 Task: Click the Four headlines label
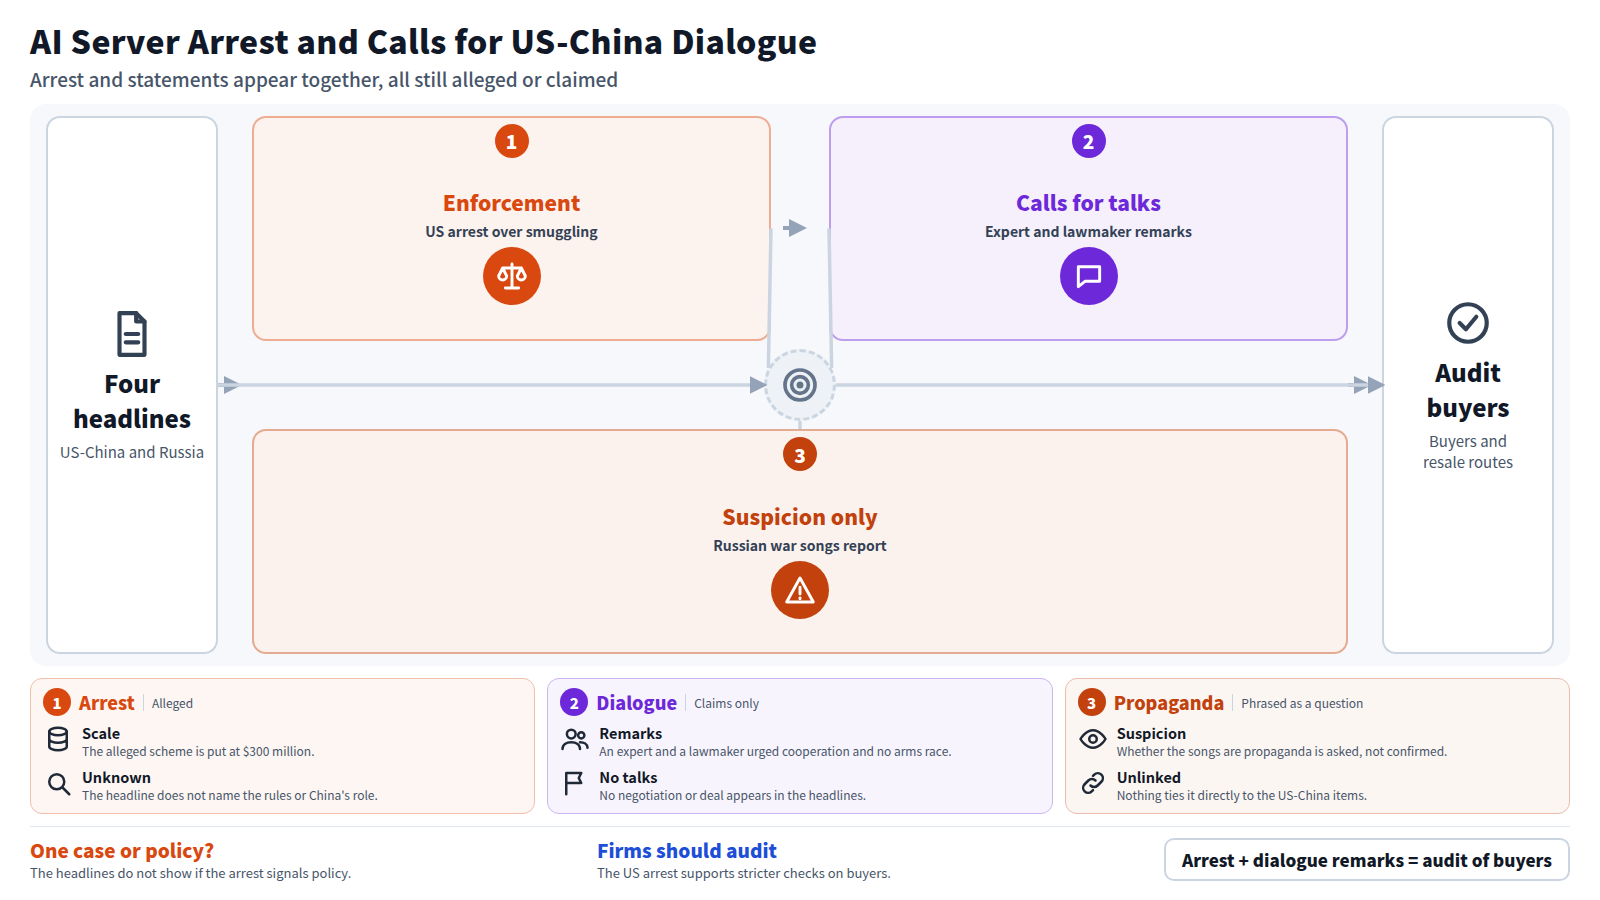pyautogui.click(x=132, y=401)
